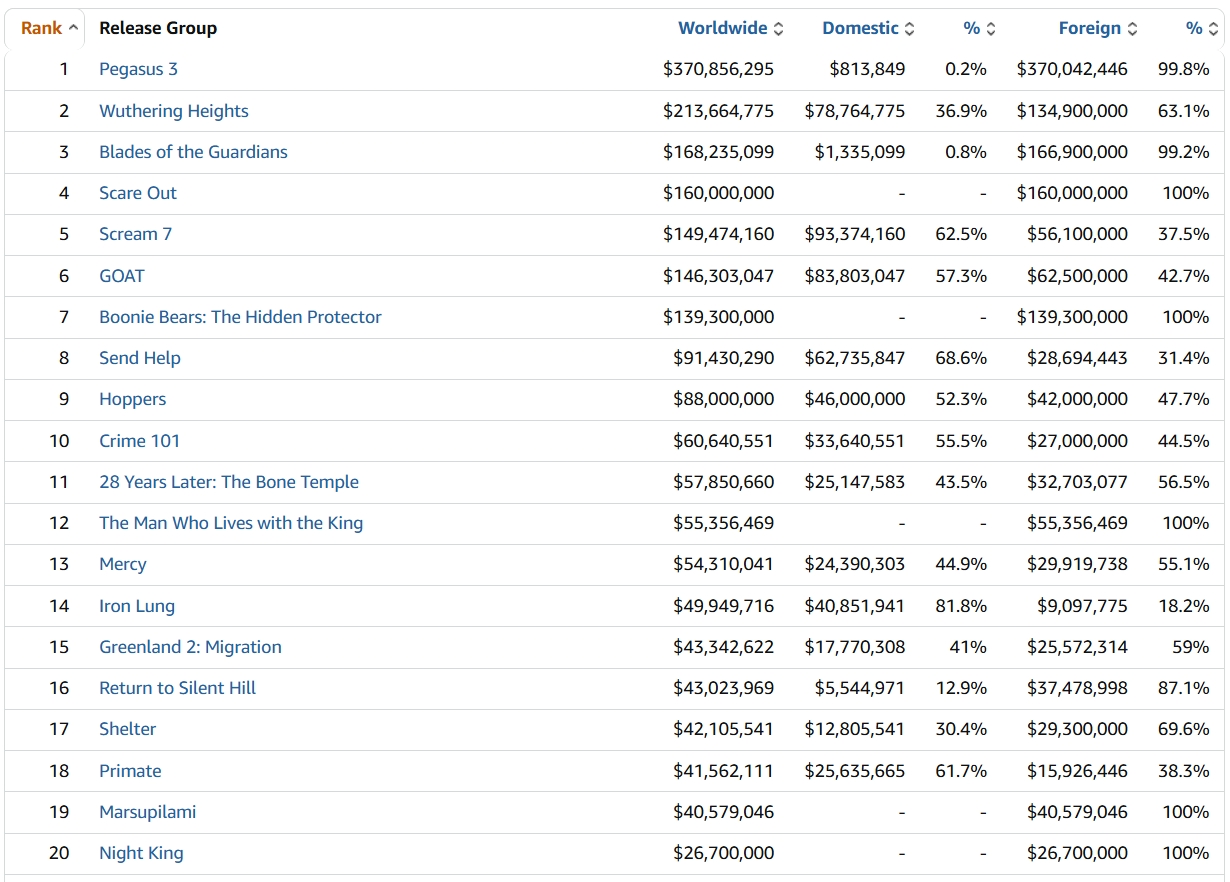Screen dimensions: 1230x882
Task: Sort table by Rank column
Action: (x=41, y=28)
